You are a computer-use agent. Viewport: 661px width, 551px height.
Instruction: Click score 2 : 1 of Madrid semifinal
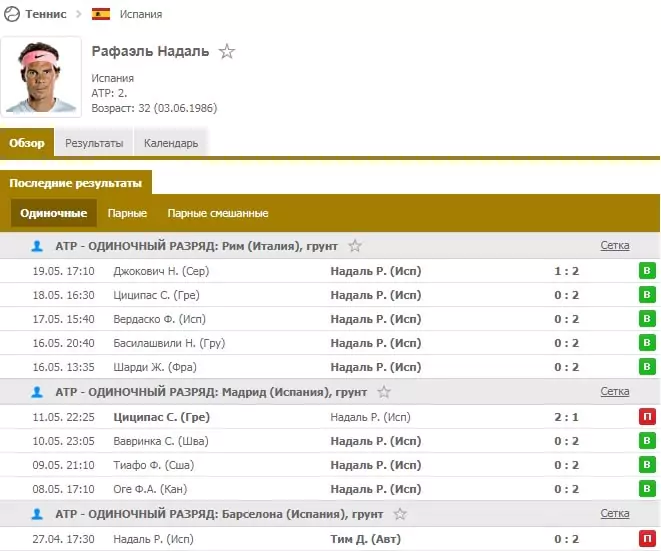(x=566, y=417)
